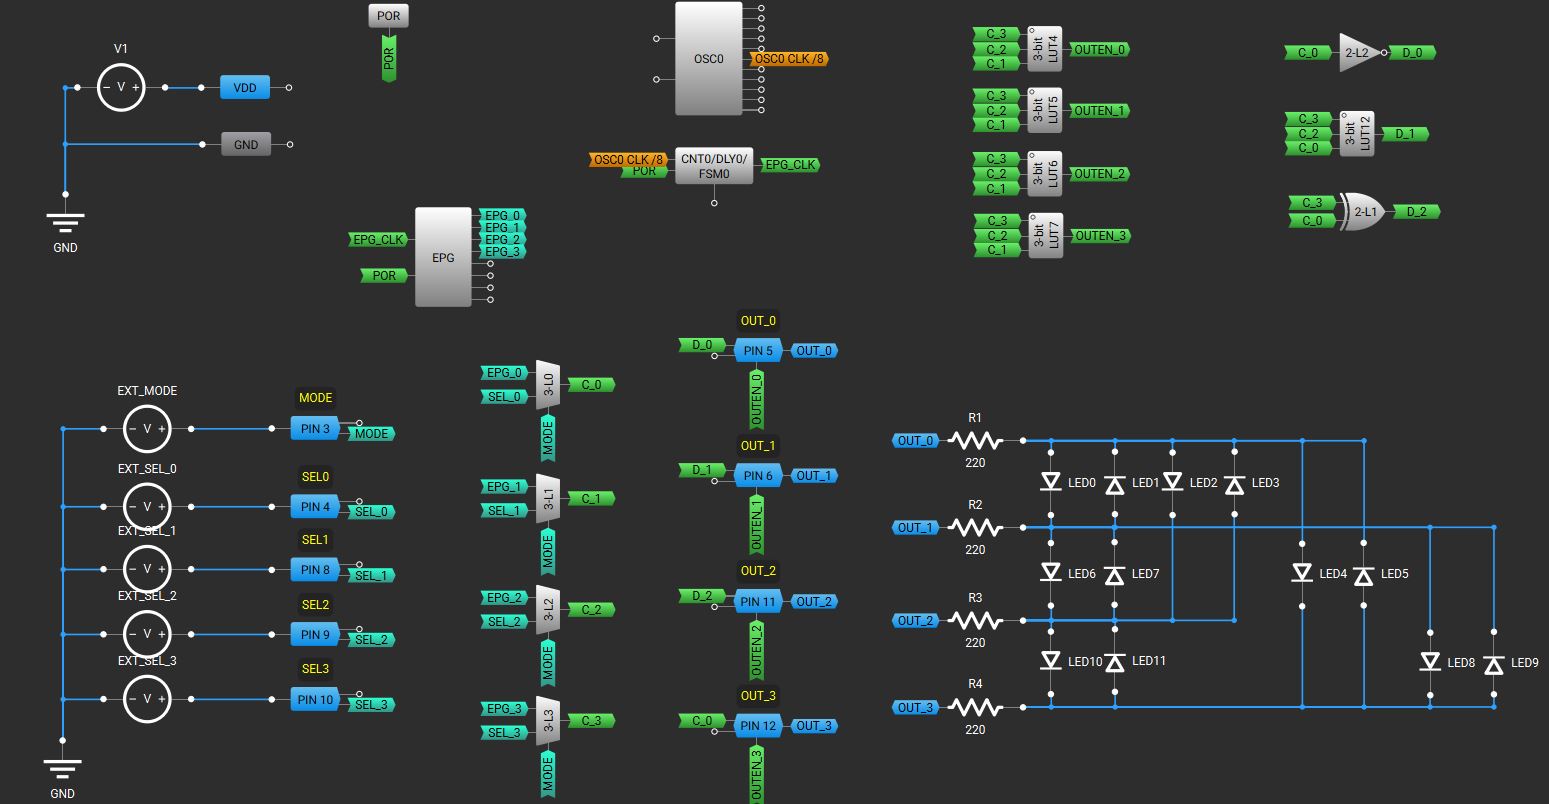Select the EXT_SEL_0 voltage source
This screenshot has width=1549, height=804.
point(147,507)
